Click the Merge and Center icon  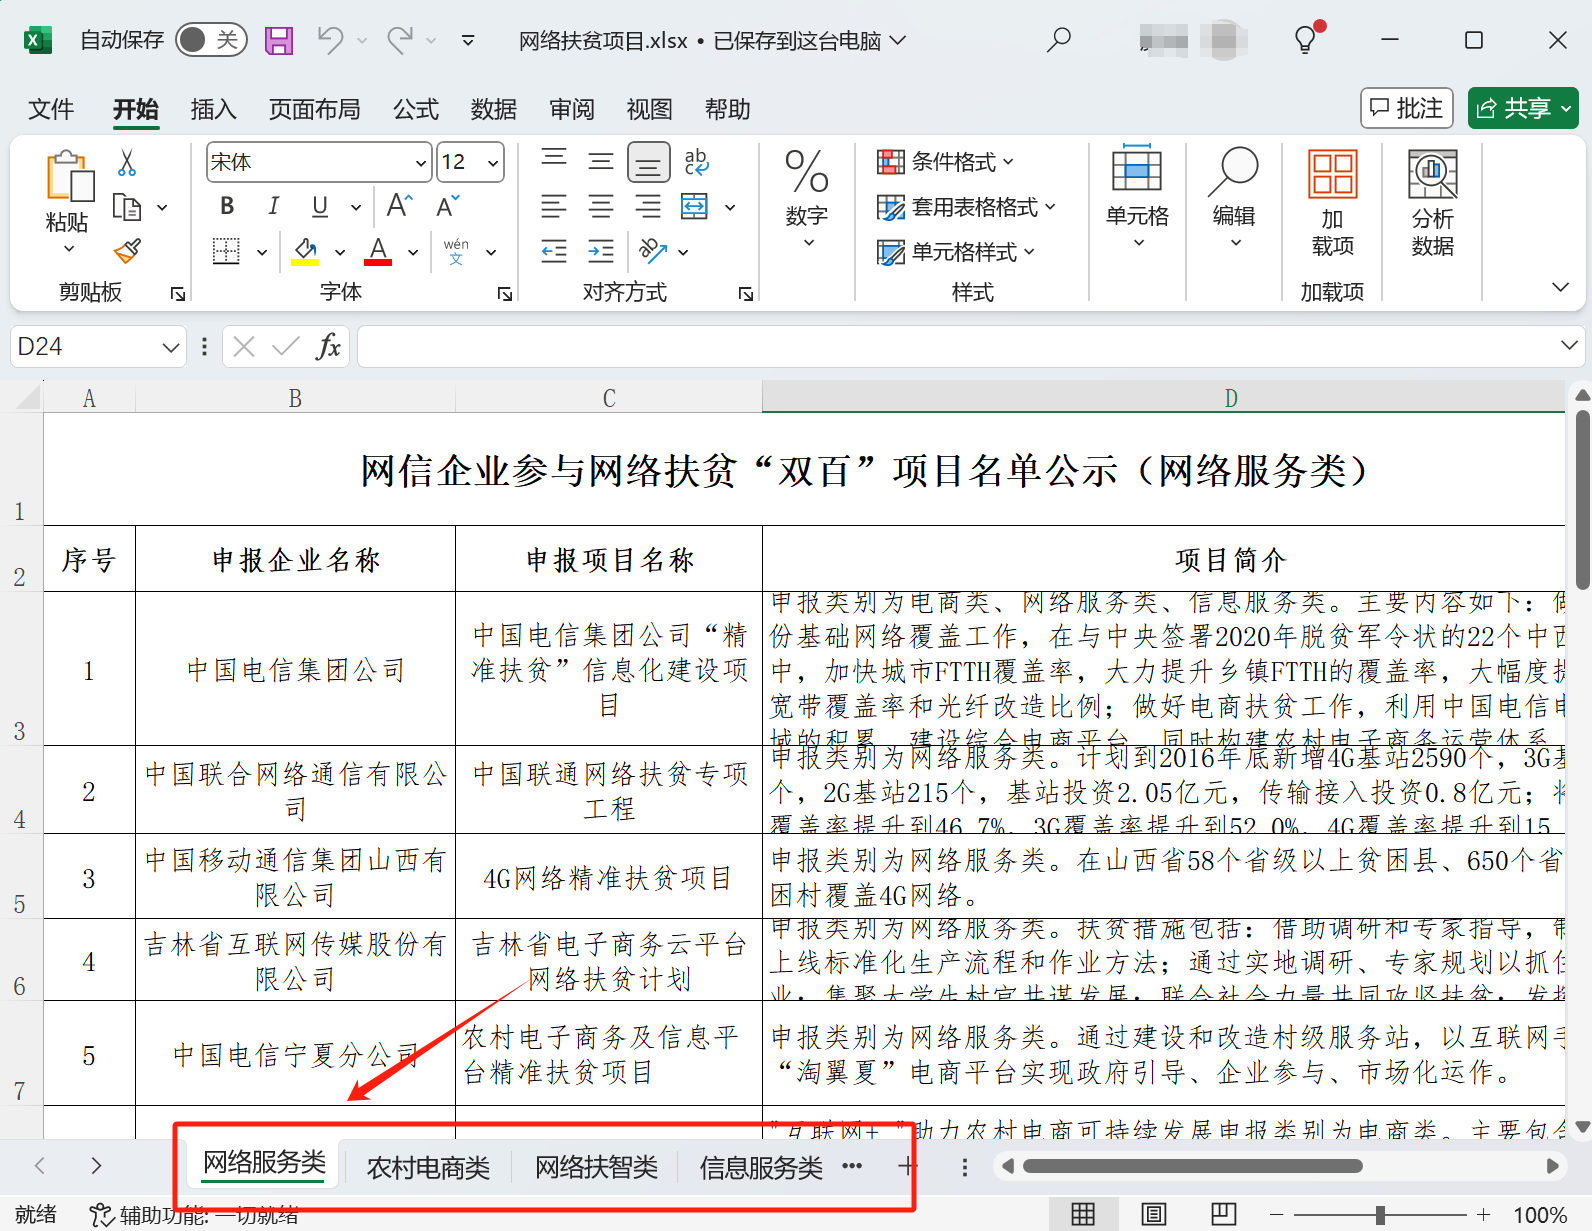pos(695,207)
